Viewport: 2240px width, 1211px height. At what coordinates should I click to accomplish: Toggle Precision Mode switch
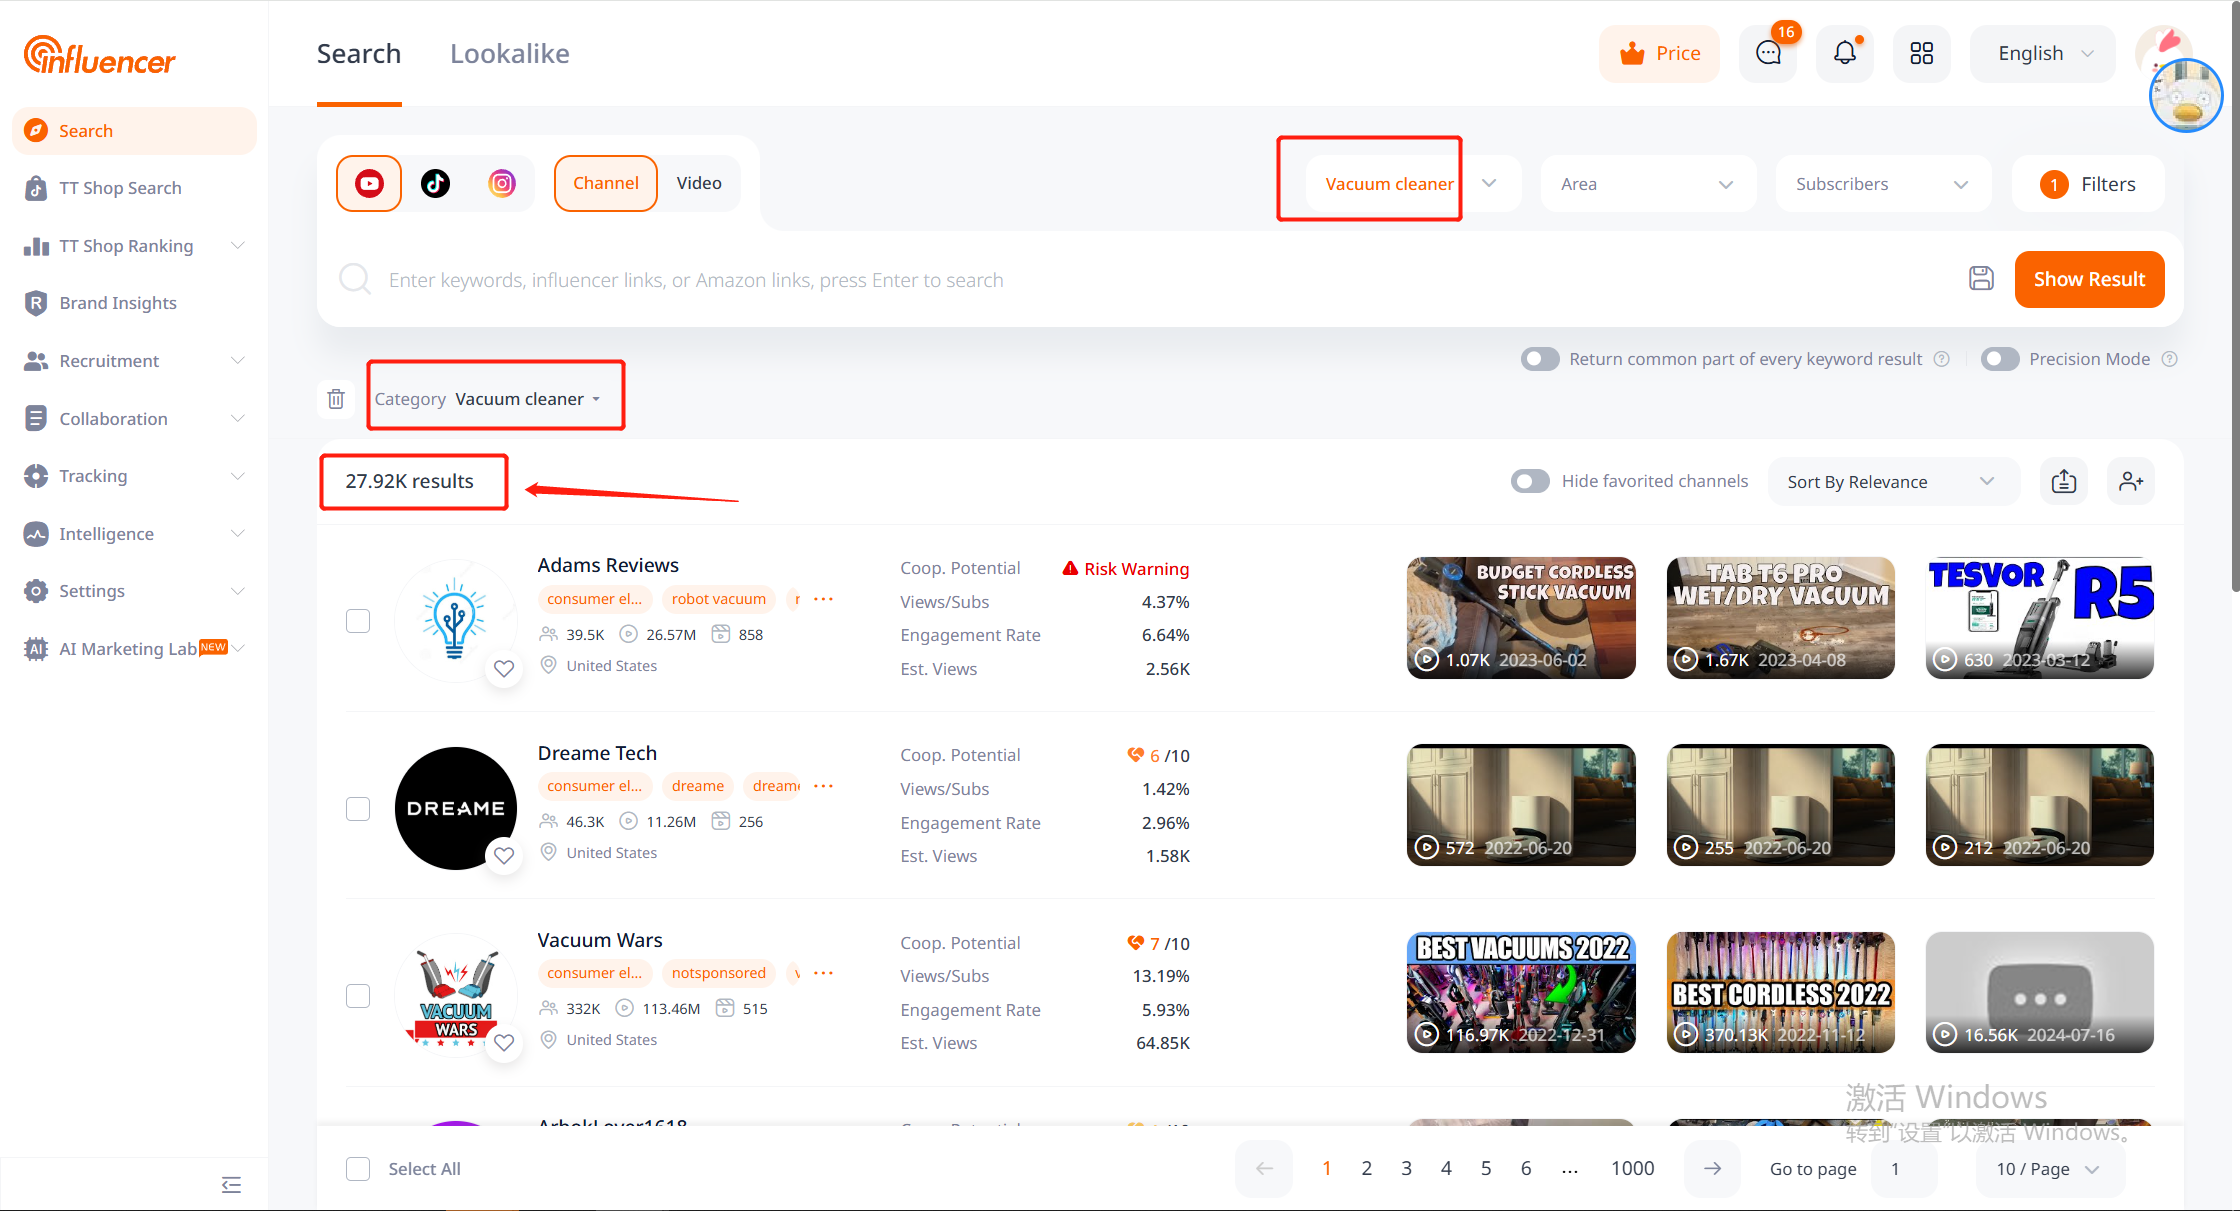2000,359
